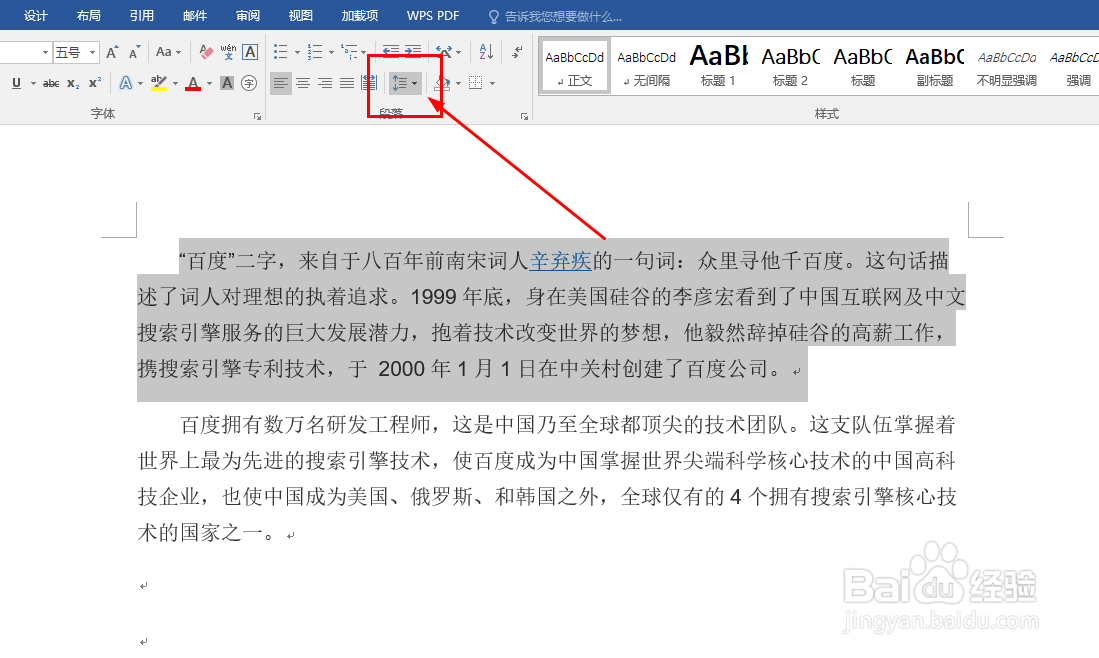Apply distributed alignment
The width and height of the screenshot is (1099, 658).
point(369,83)
